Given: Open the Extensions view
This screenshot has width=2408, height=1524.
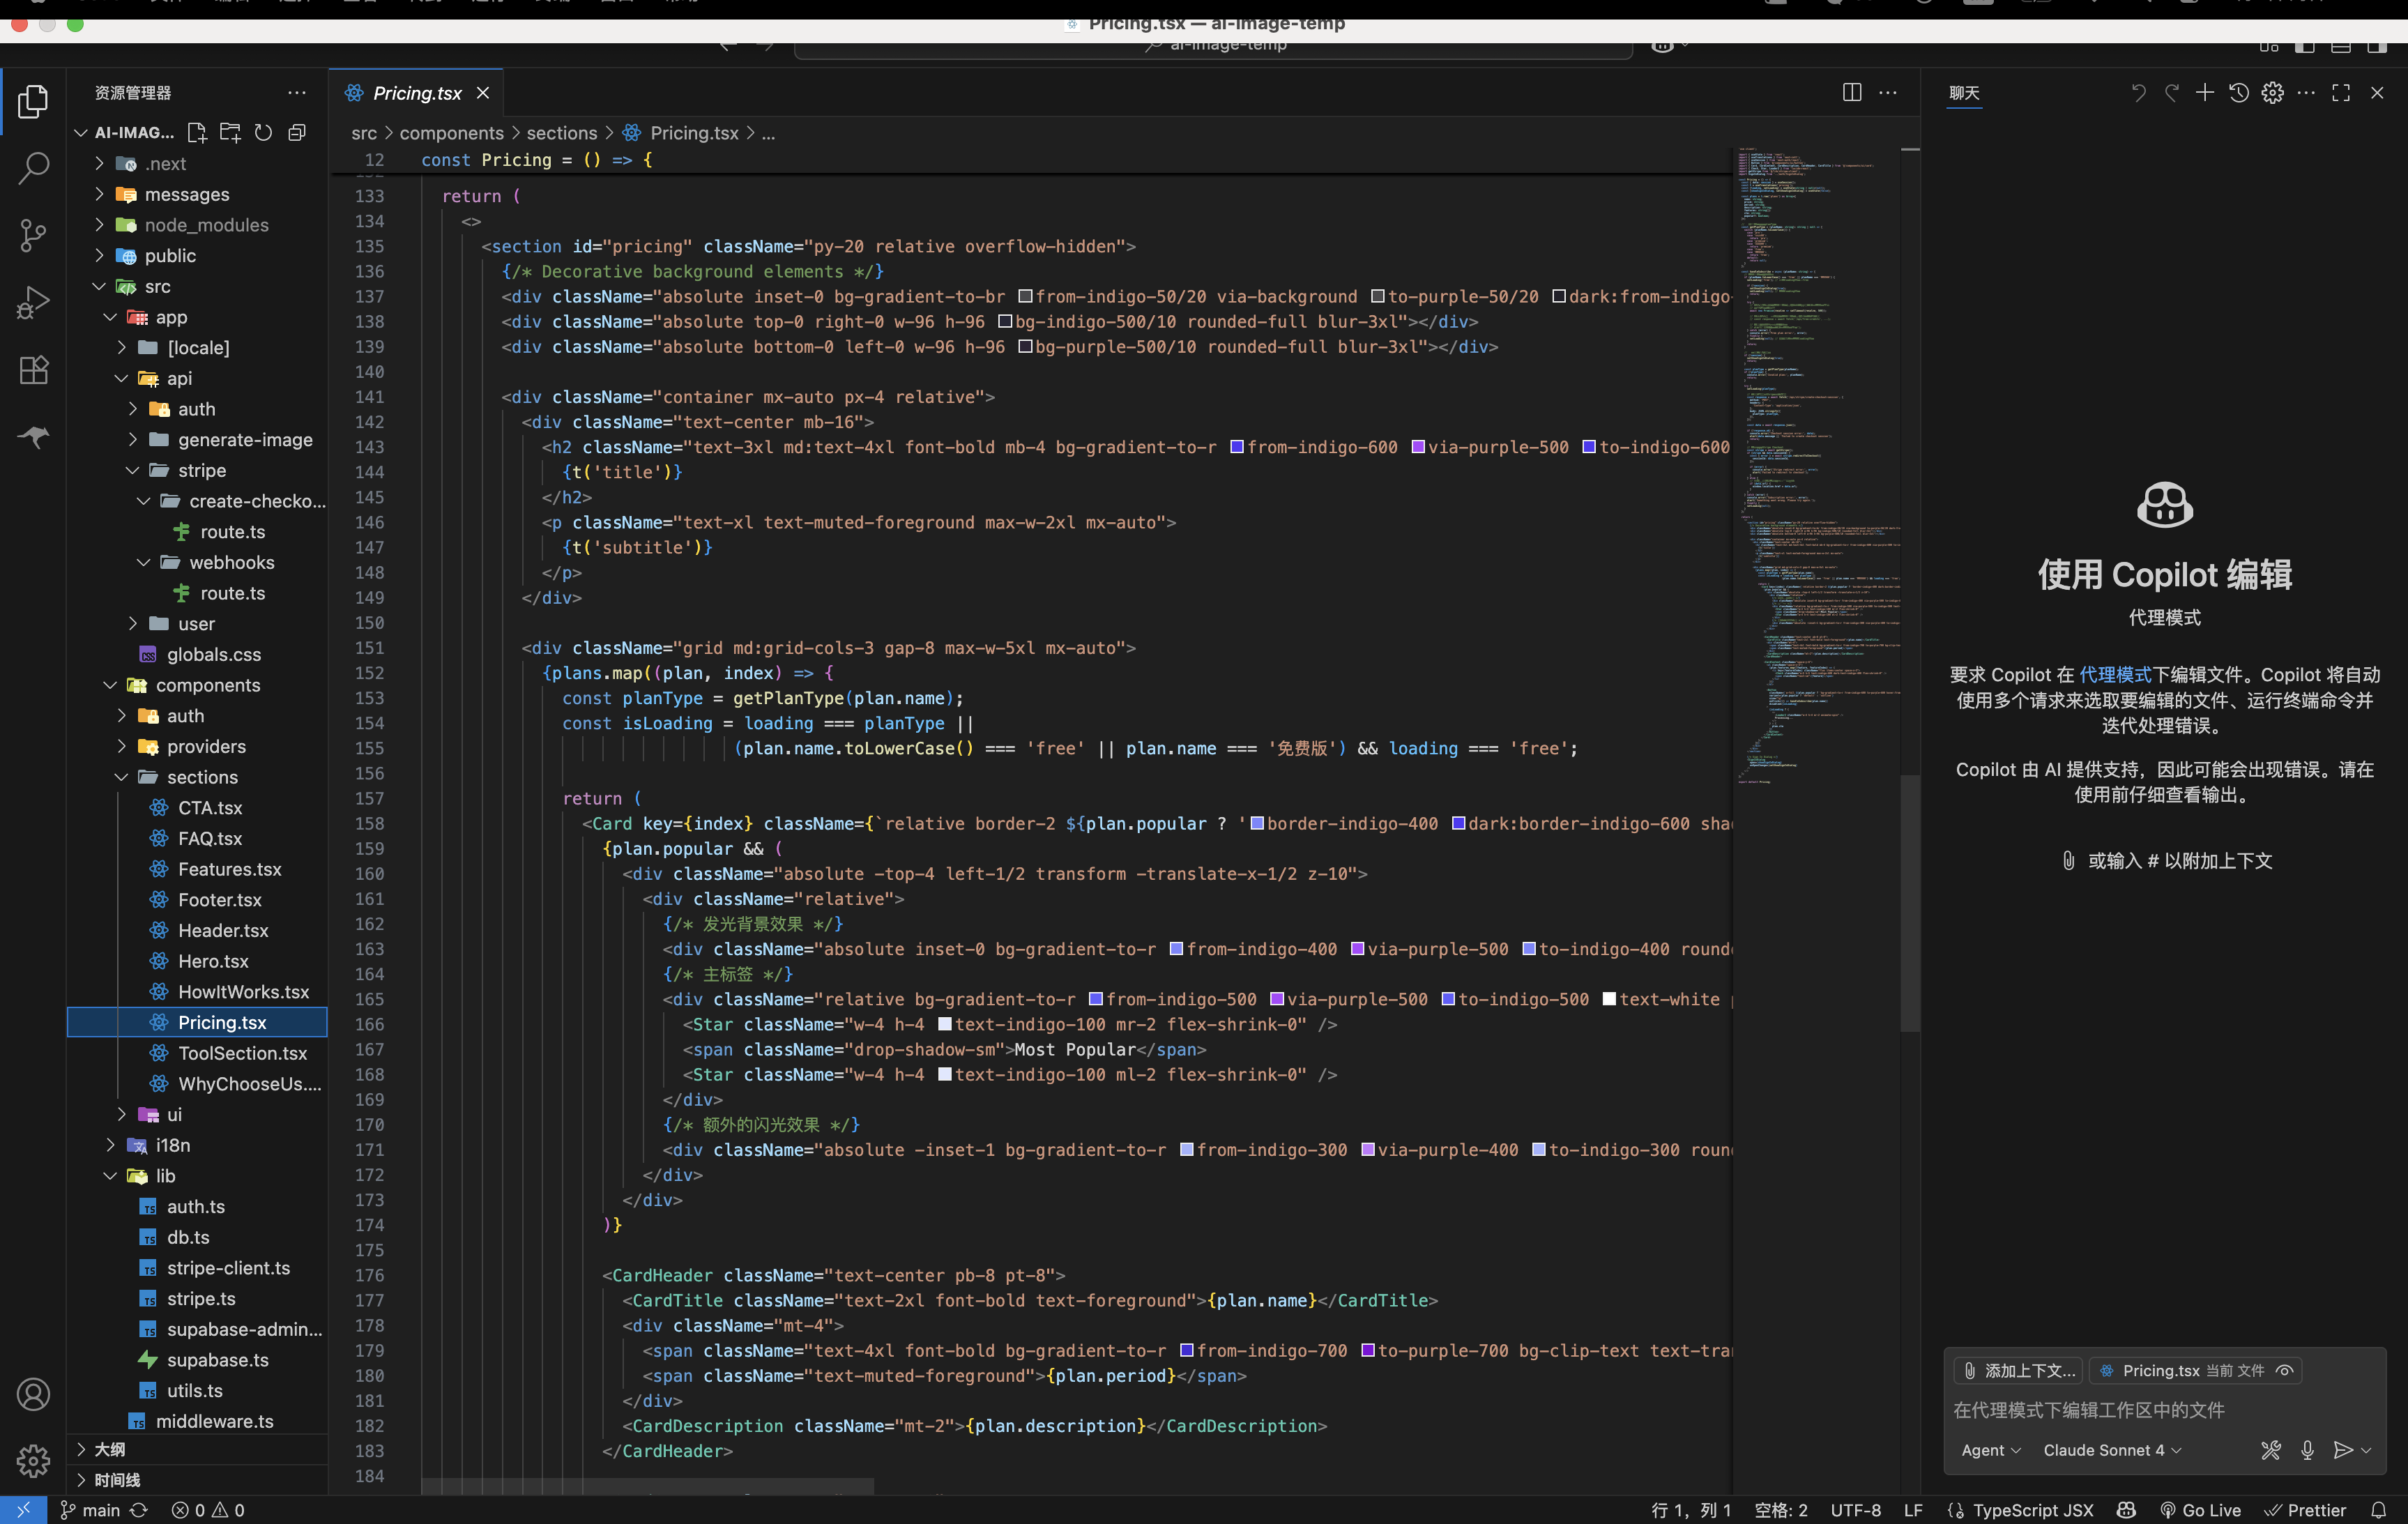Looking at the screenshot, I should click(33, 370).
